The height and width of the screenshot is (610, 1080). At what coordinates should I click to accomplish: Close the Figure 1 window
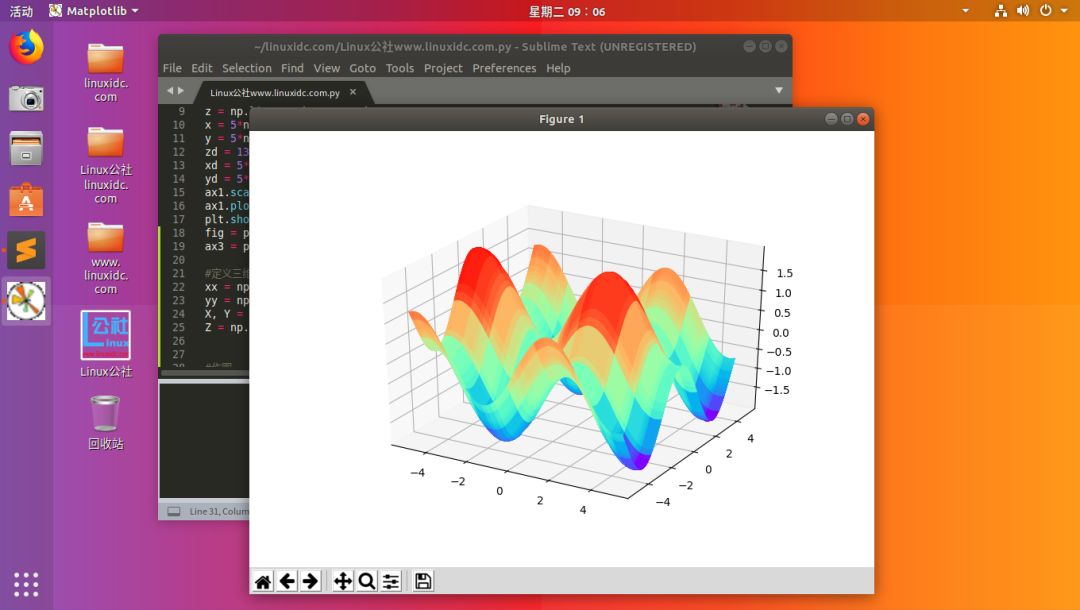tap(863, 119)
